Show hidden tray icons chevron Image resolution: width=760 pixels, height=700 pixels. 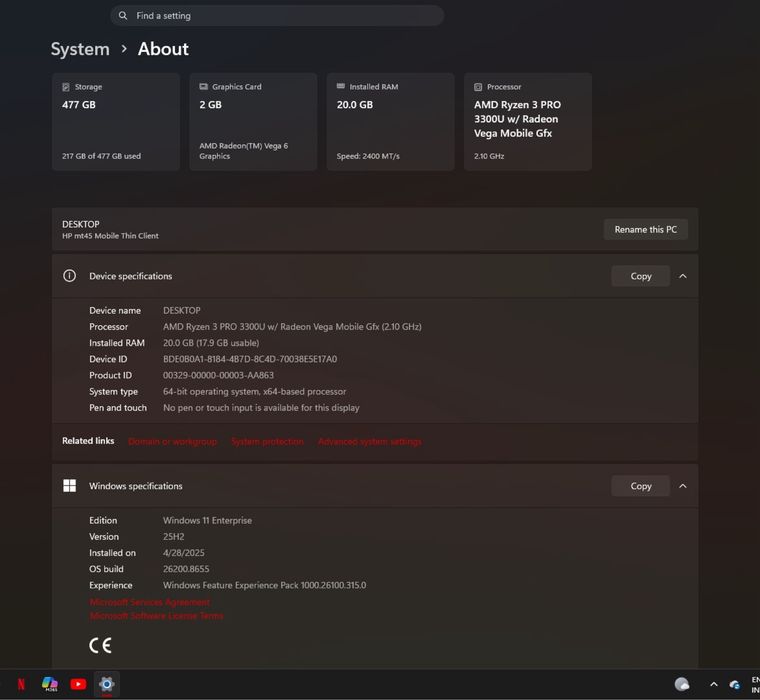click(x=713, y=684)
